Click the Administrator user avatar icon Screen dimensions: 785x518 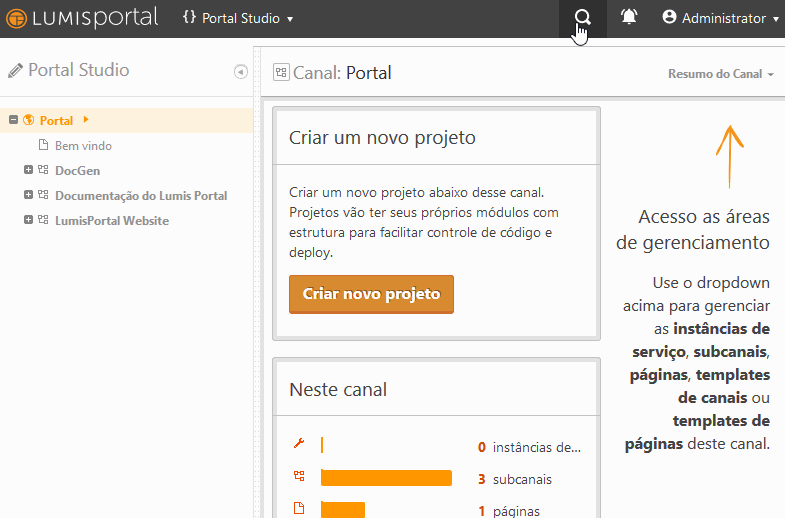[669, 18]
